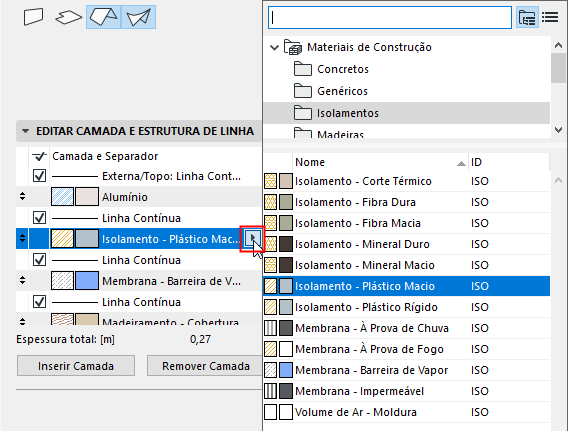Screen dimensions: 568x431
Task: Switch to flat list view icon
Action: coord(550,17)
